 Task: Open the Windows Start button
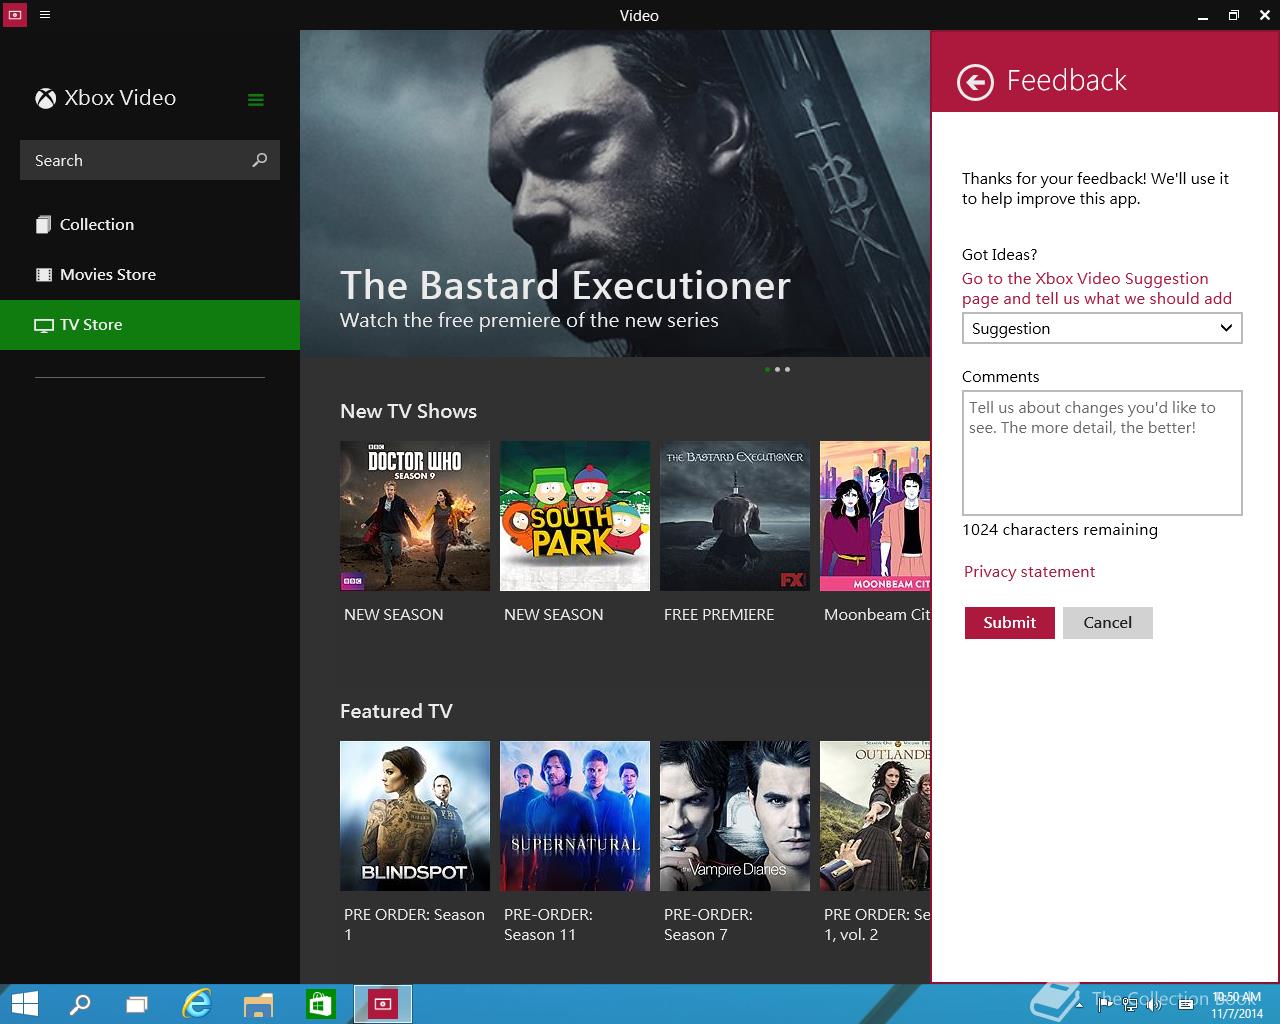click(24, 1004)
